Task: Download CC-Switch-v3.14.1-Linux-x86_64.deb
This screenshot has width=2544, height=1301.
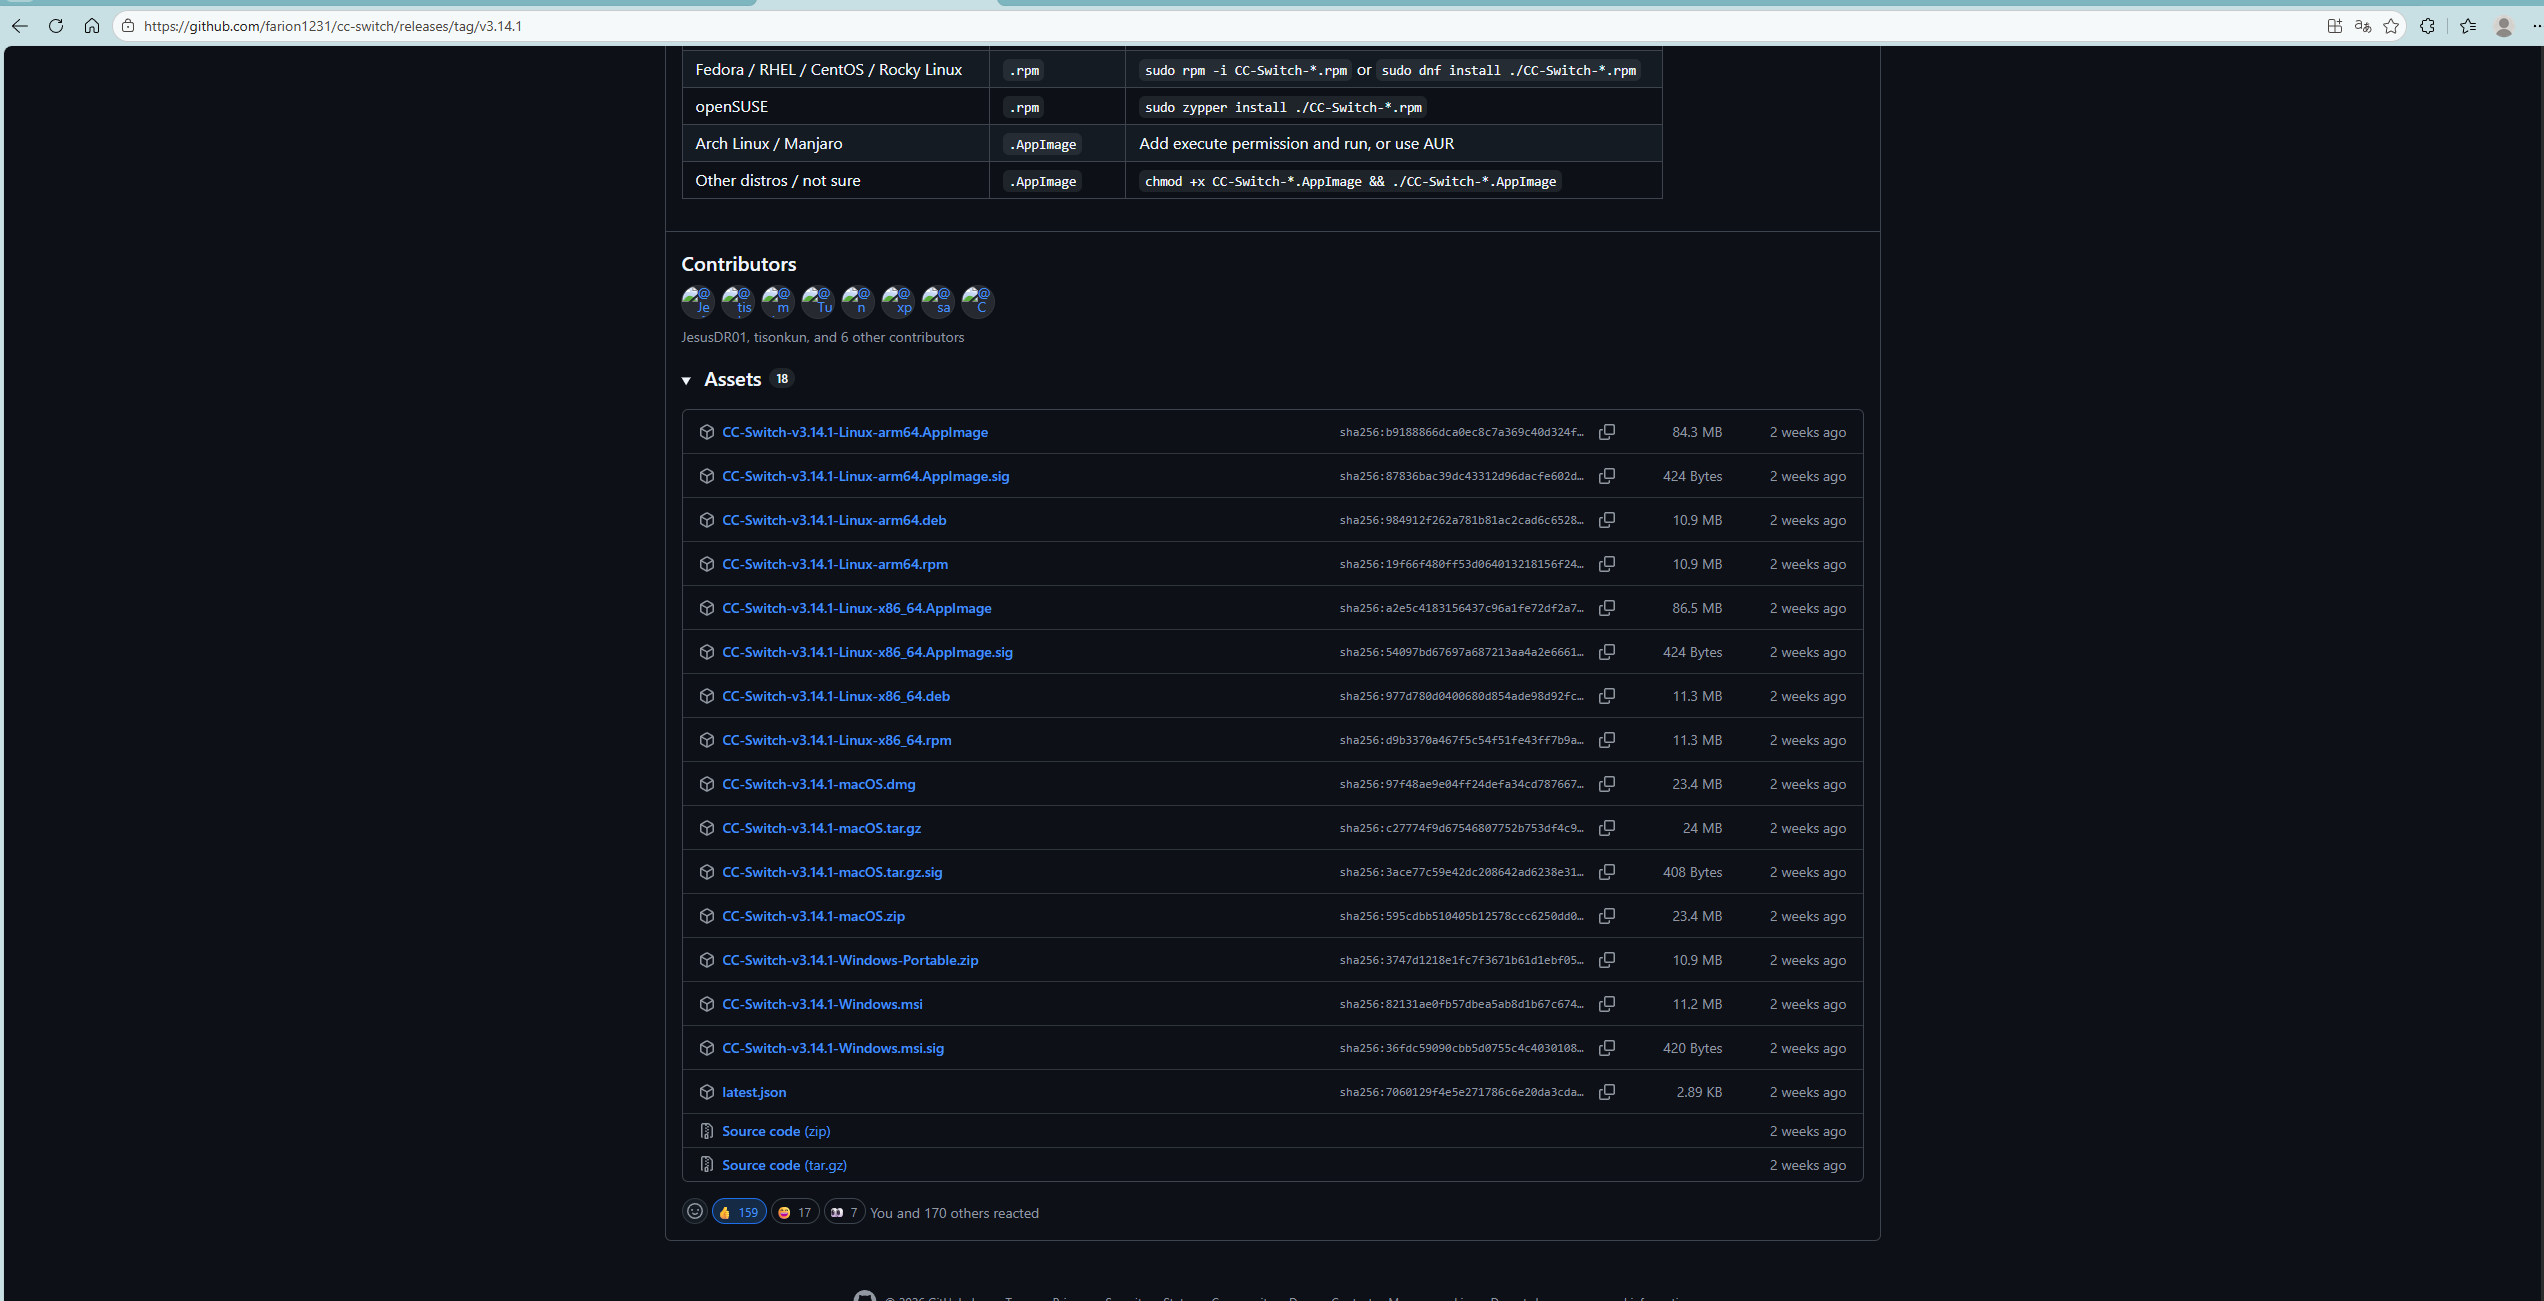Action: (x=836, y=696)
